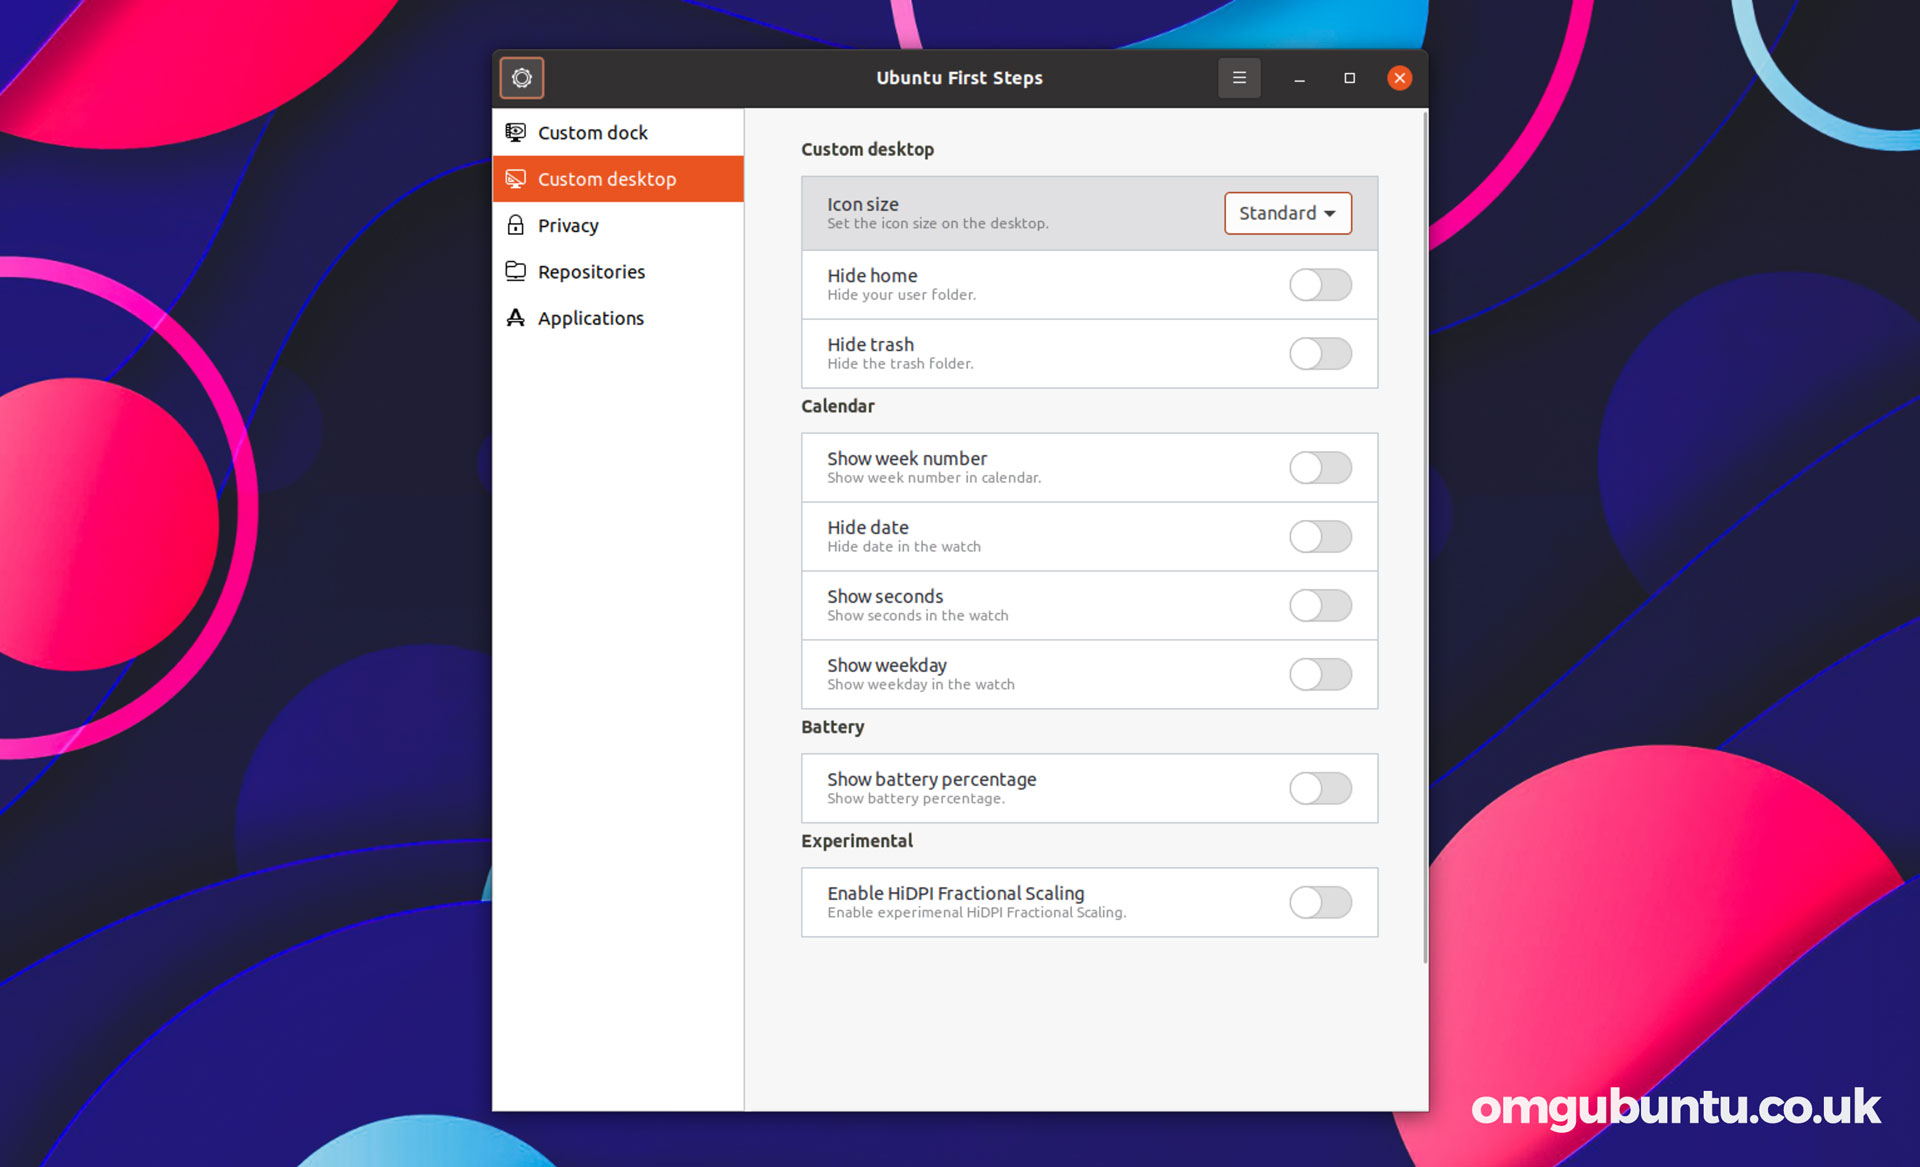Click the Custom dock sidebar icon
Viewport: 1920px width, 1167px height.
(516, 132)
